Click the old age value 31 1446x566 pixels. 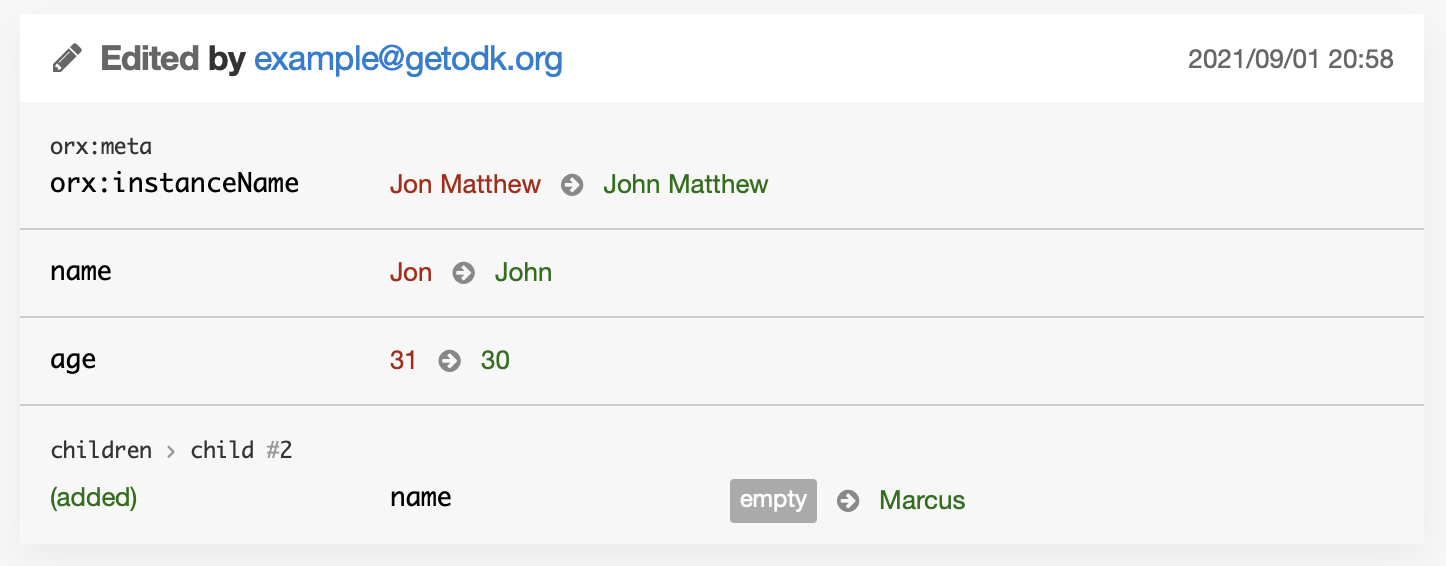(x=403, y=361)
